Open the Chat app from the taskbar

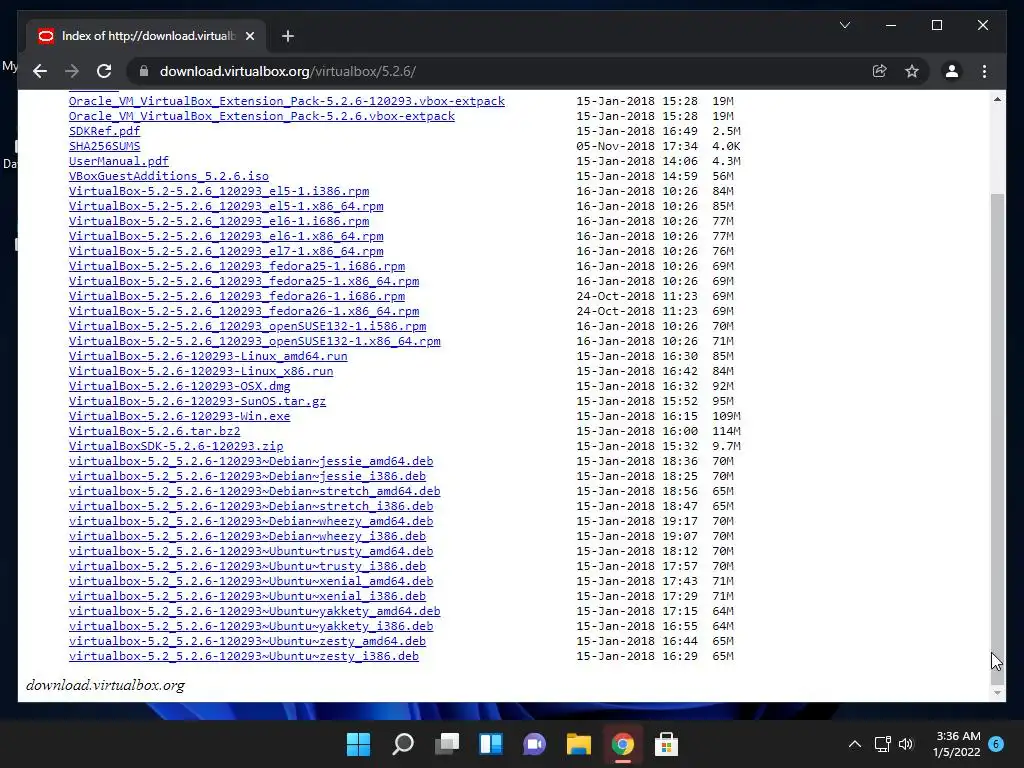[534, 744]
